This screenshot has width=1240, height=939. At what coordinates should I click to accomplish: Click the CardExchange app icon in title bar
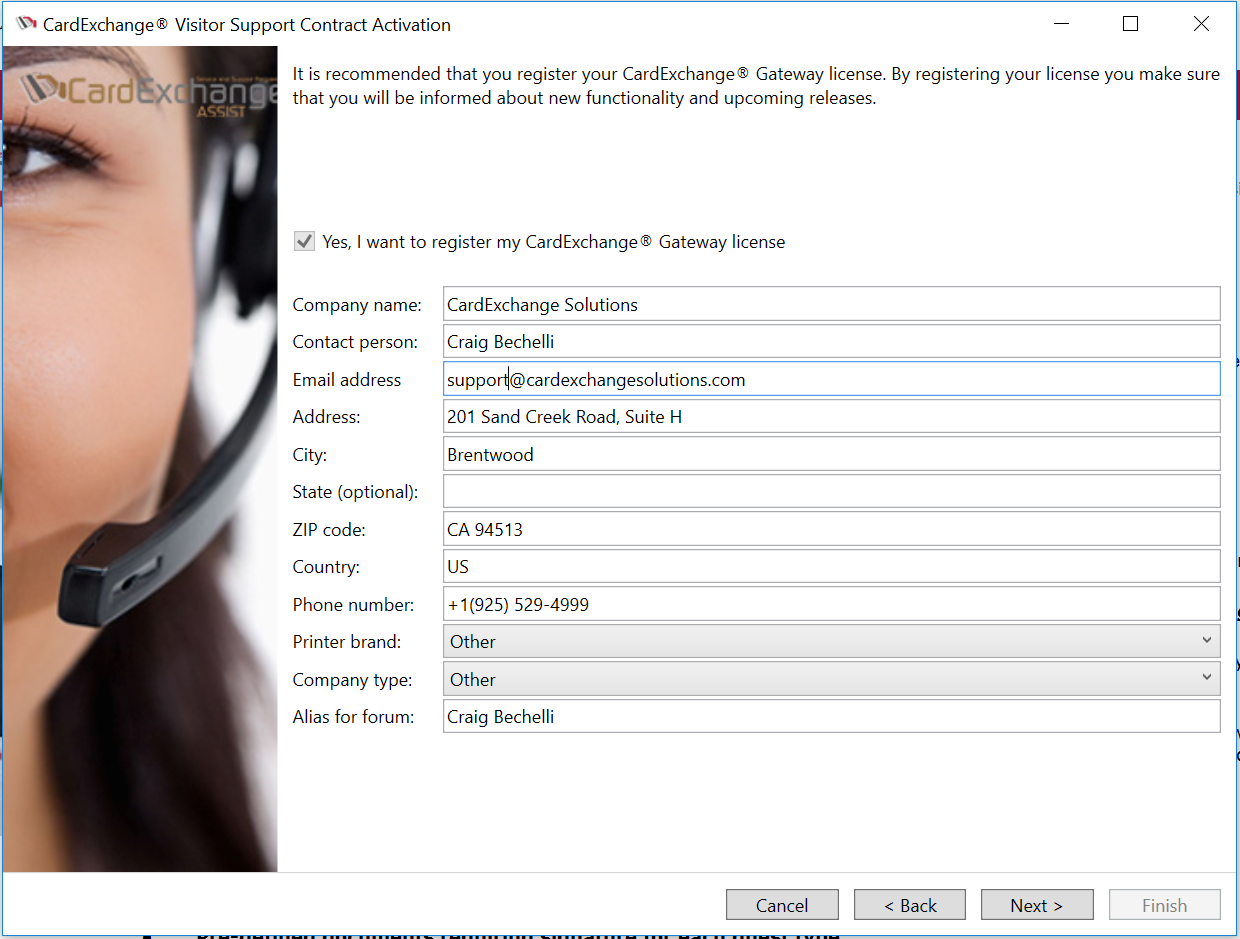[27, 24]
